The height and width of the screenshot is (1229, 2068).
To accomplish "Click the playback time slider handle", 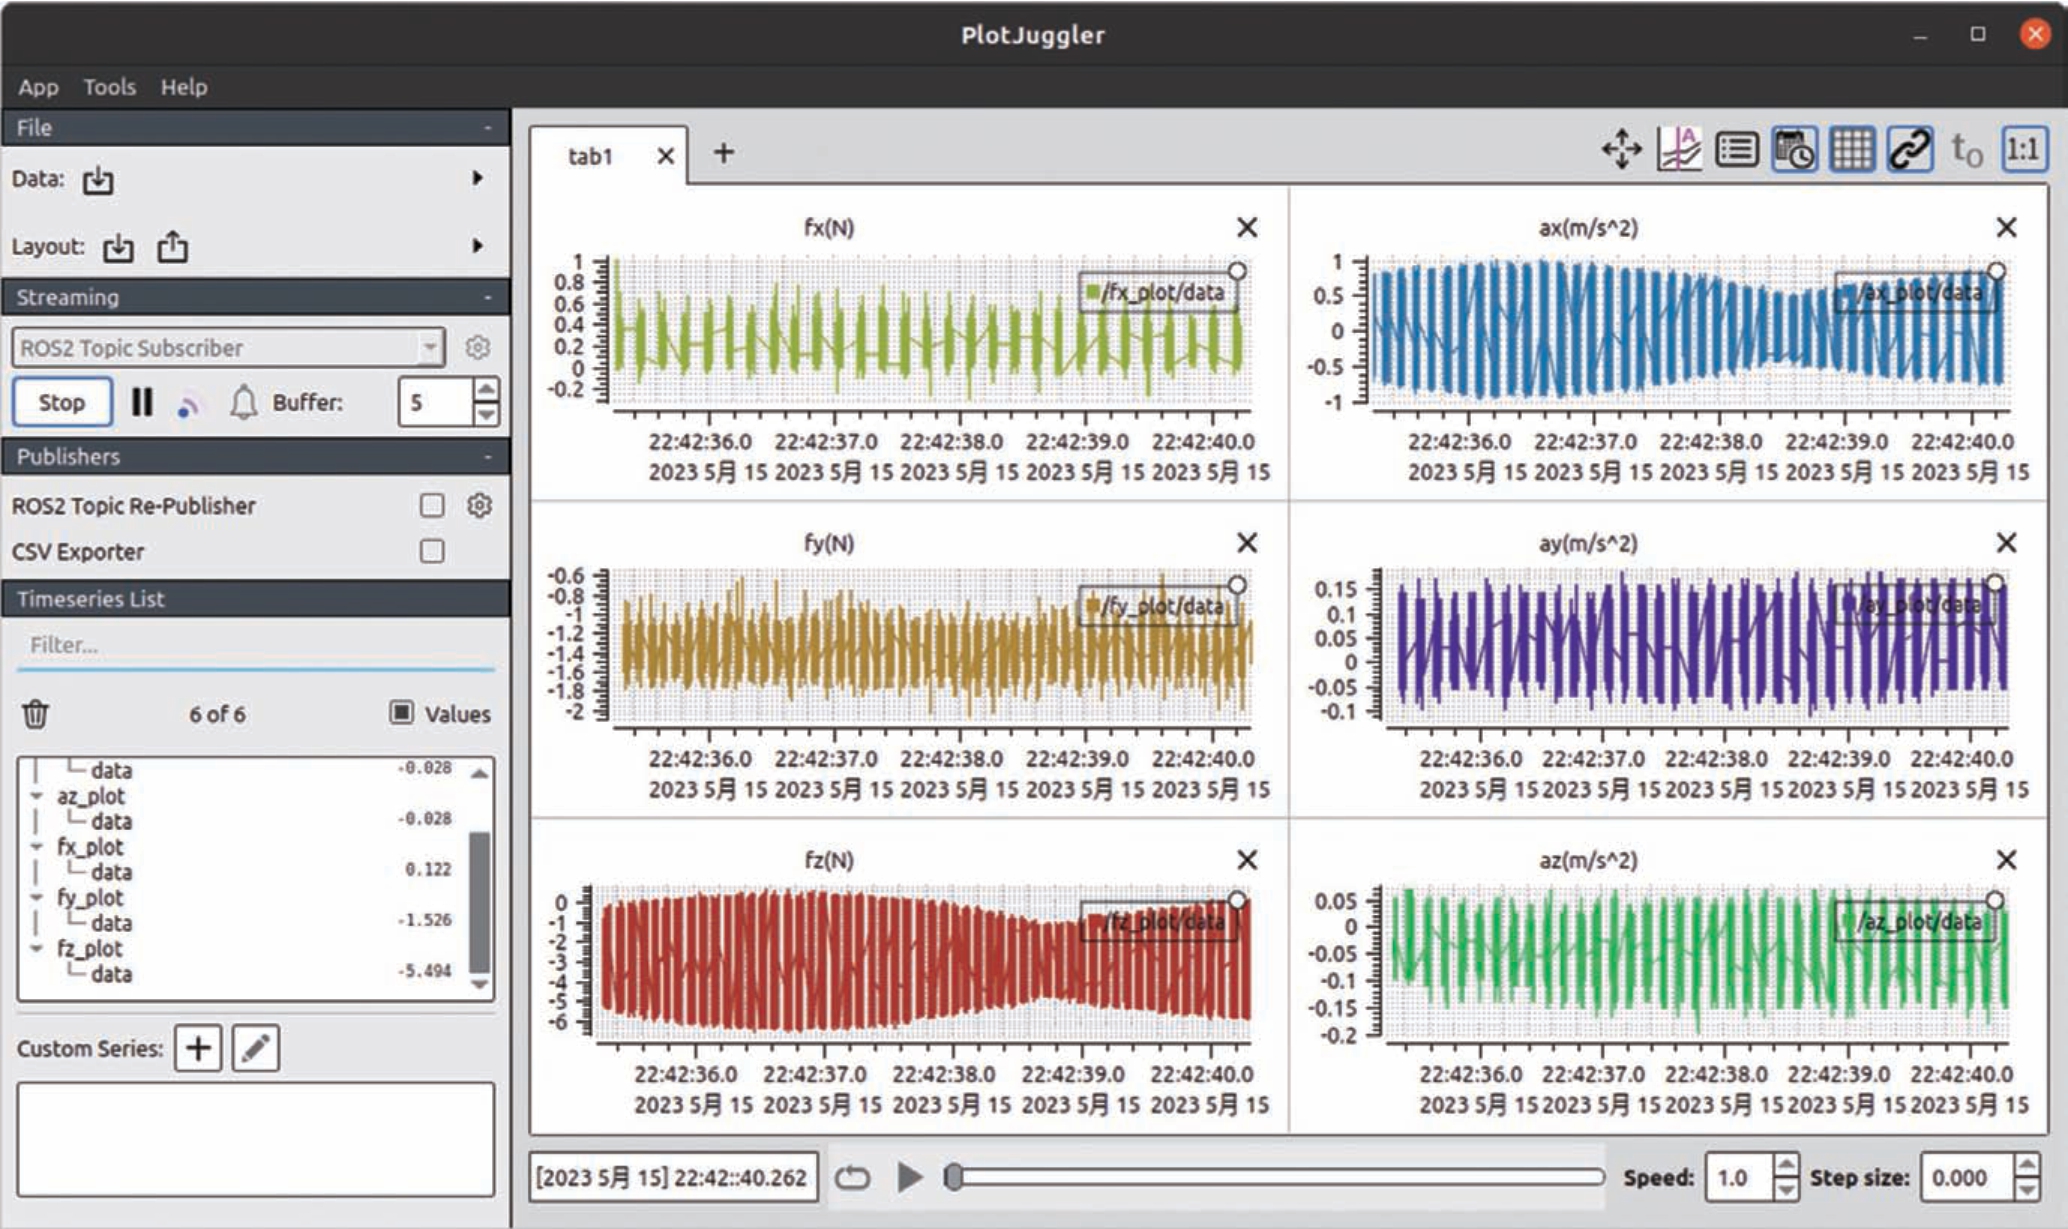I will tap(954, 1177).
